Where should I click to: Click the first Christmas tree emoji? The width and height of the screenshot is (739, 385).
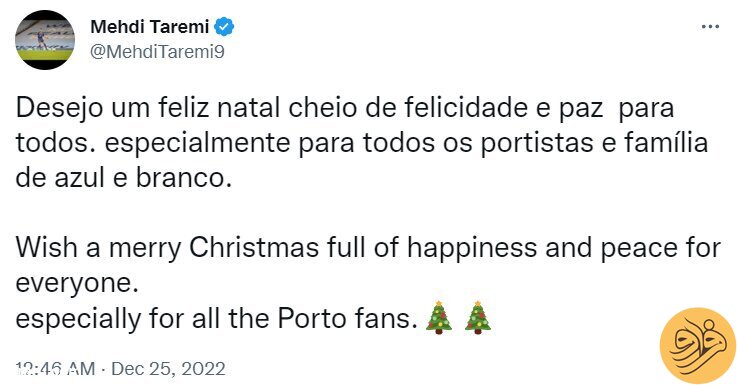click(439, 318)
